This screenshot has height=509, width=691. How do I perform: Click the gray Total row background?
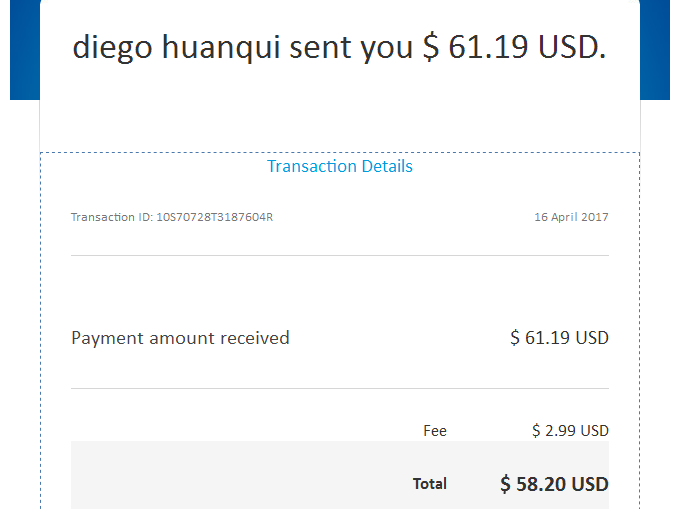coord(340,475)
